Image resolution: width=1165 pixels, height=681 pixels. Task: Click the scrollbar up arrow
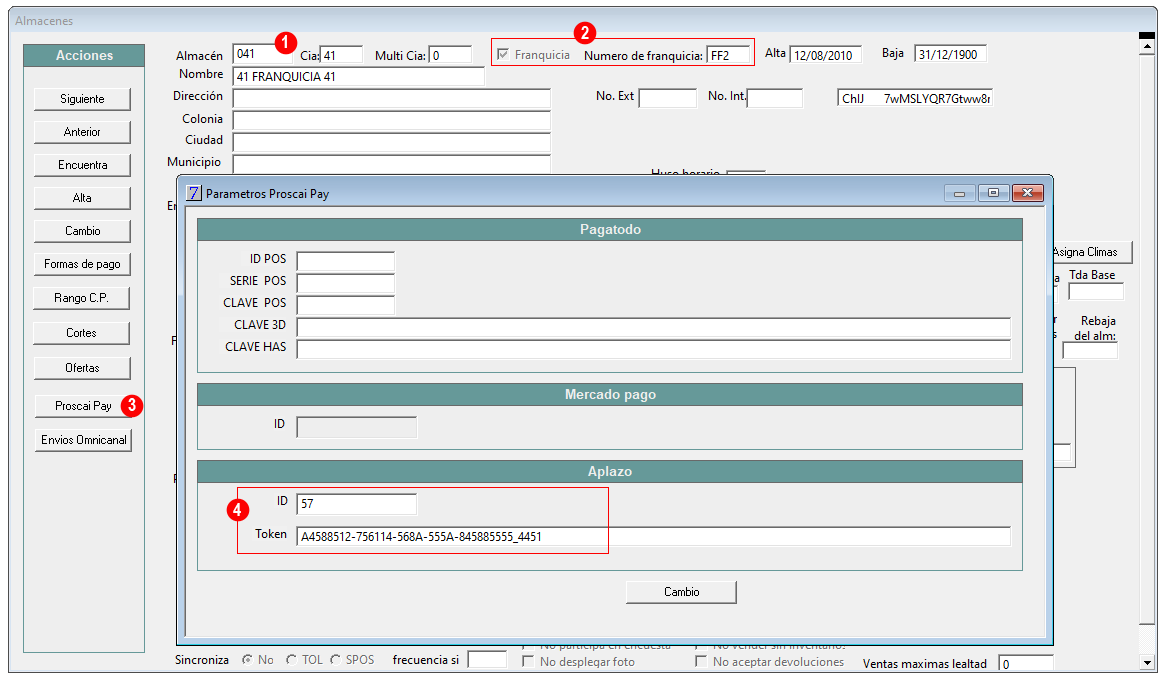1147,46
